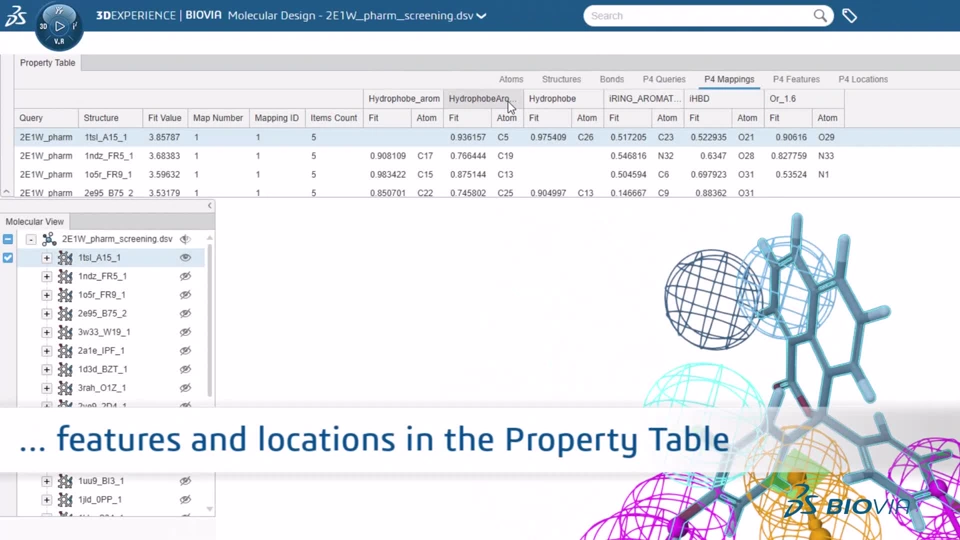Viewport: 960px width, 540px height.
Task: Open the 3DEXPERIENCE compass play button
Action: click(59, 26)
